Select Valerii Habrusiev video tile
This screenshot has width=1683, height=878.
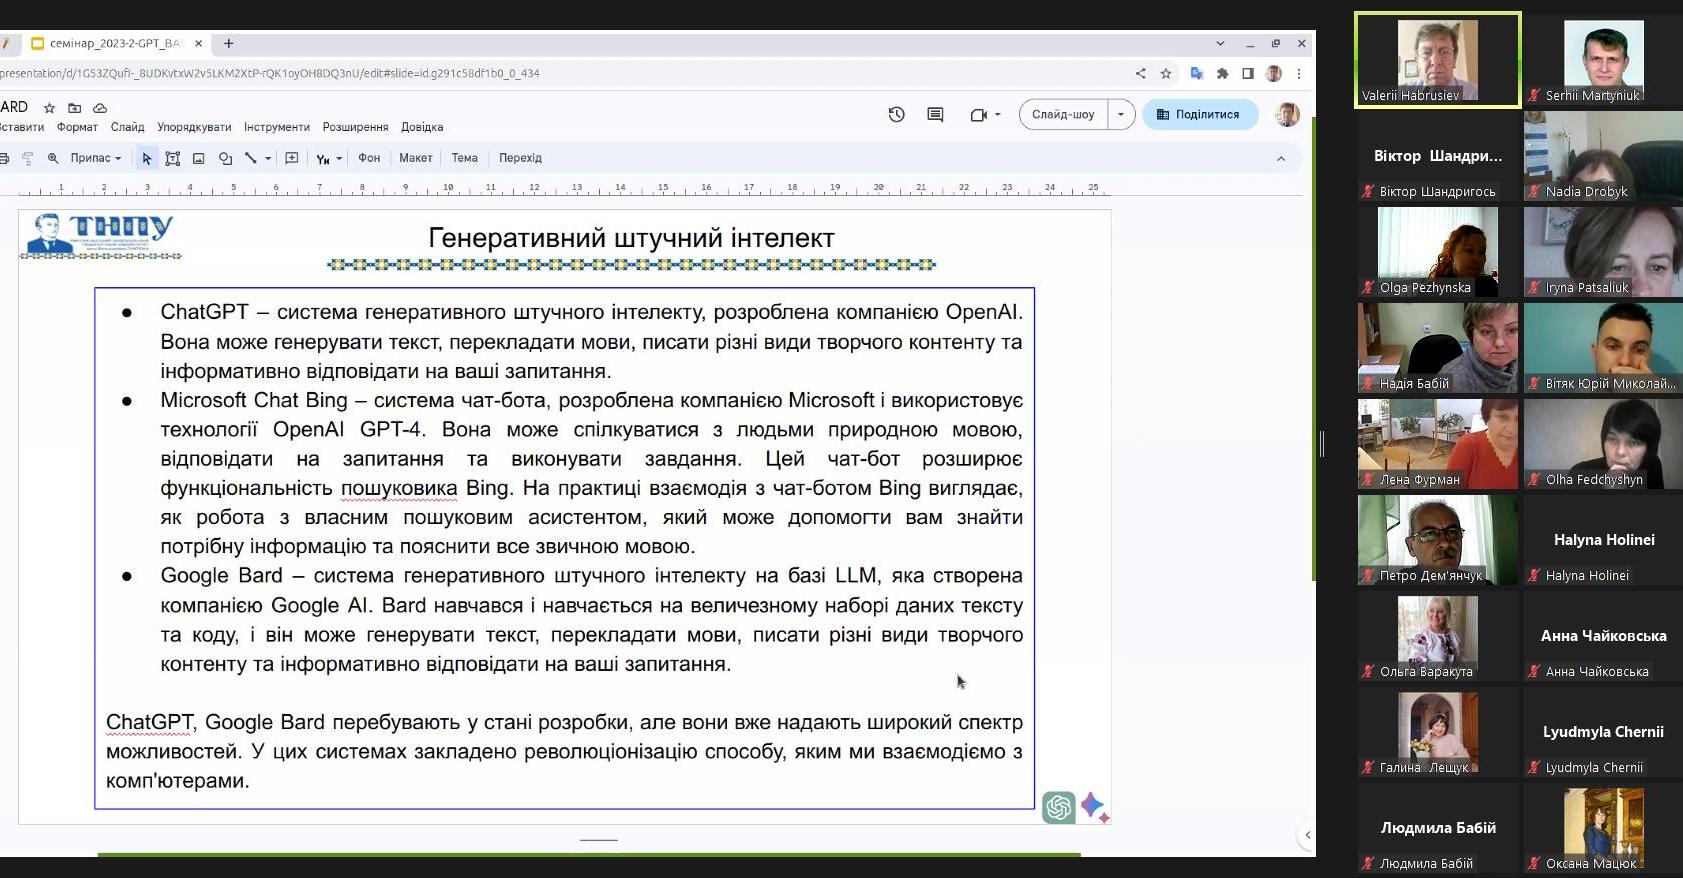(x=1438, y=60)
